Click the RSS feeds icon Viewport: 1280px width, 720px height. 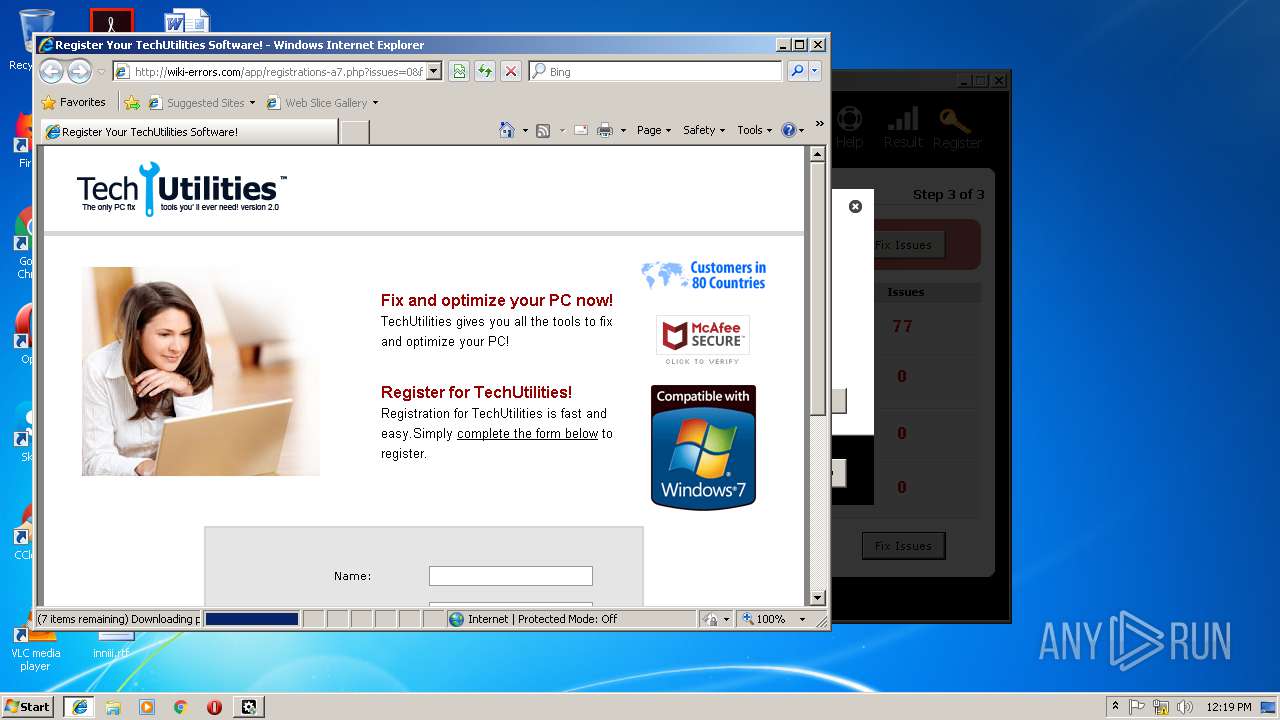click(543, 130)
